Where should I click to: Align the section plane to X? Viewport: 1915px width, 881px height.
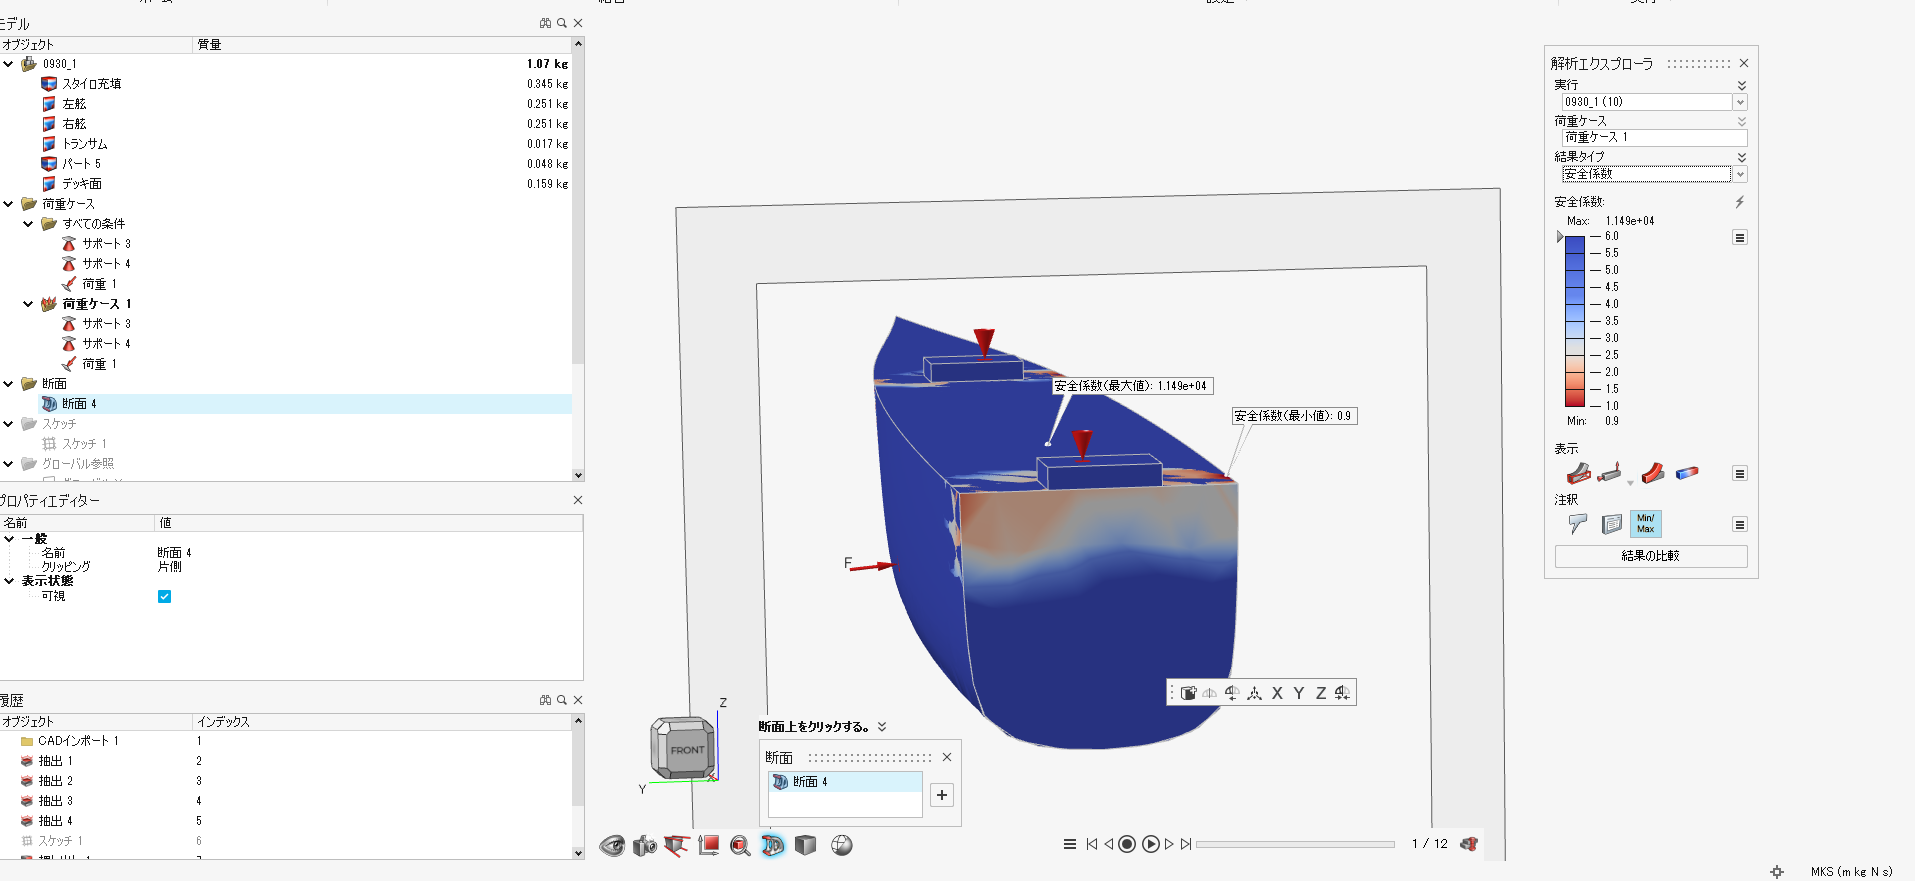1277,693
